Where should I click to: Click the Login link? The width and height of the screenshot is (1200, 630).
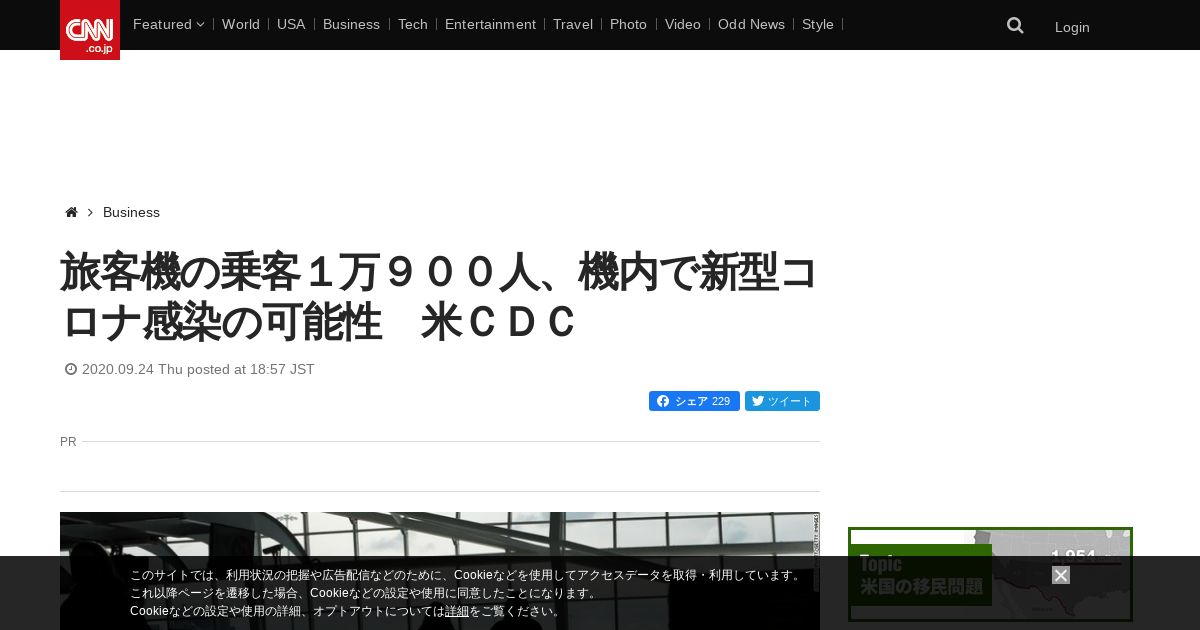(1072, 27)
